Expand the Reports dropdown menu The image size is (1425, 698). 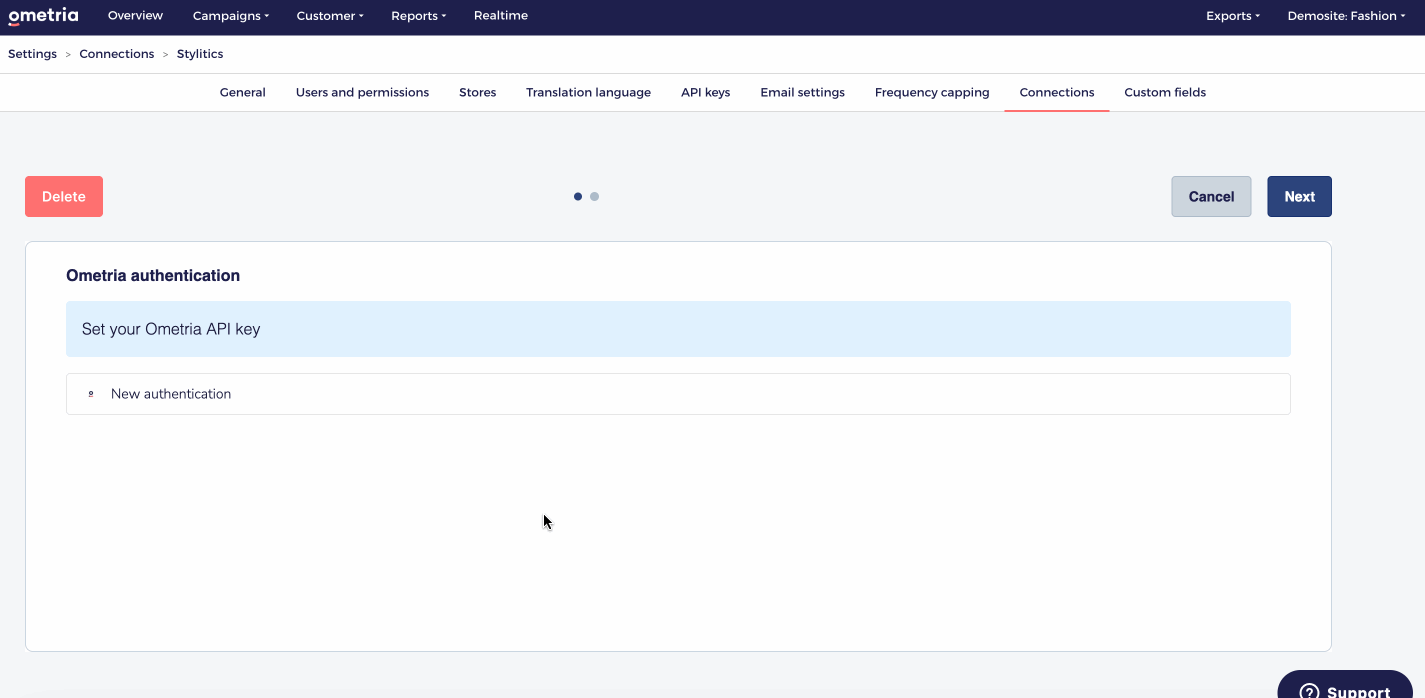(x=419, y=16)
